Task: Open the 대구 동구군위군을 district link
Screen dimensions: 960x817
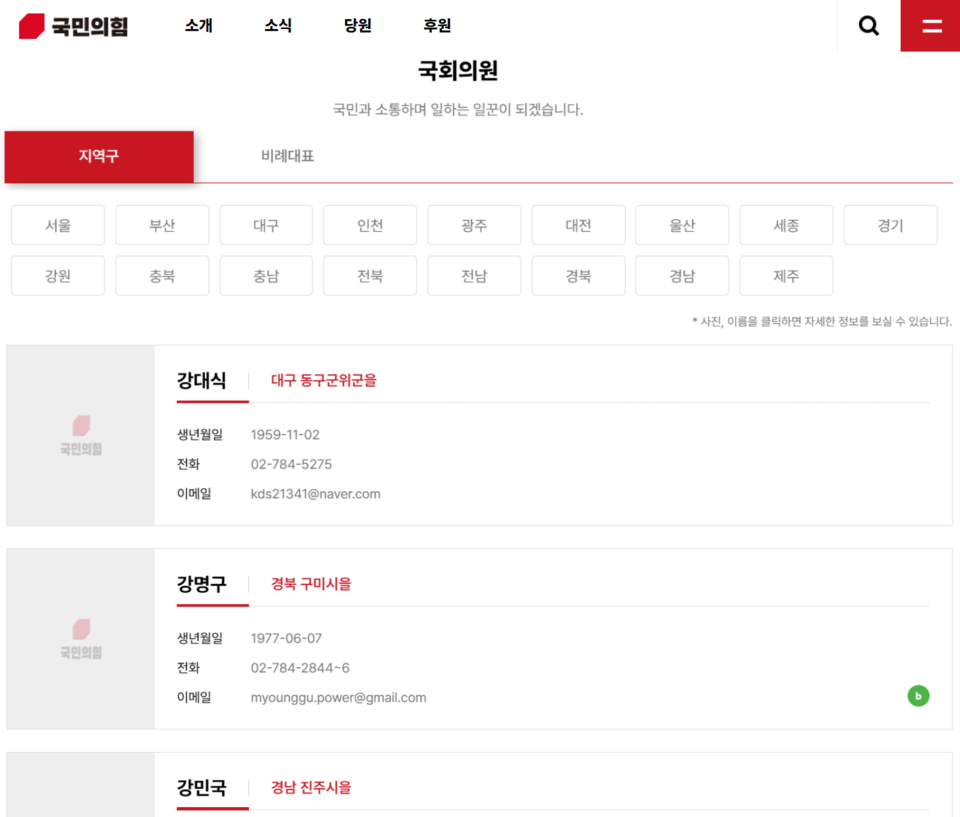Action: pos(324,381)
